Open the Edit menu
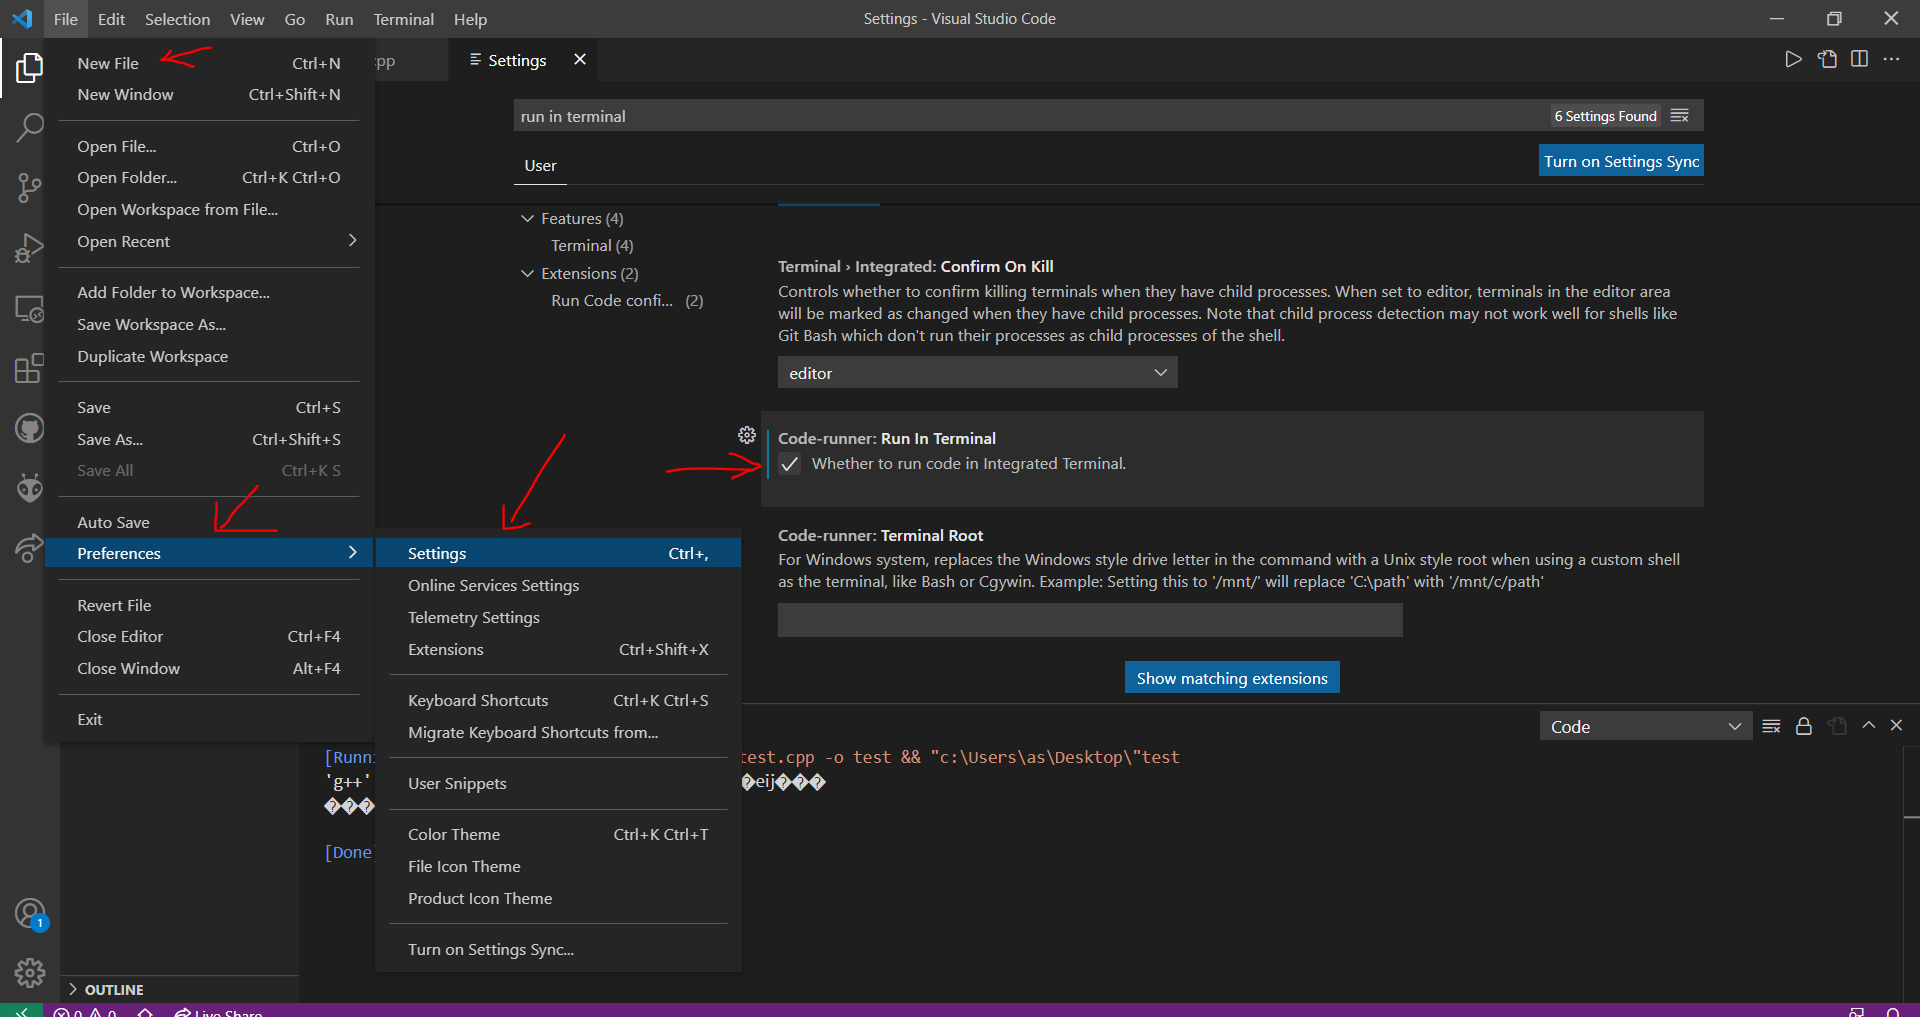The image size is (1920, 1017). (111, 19)
